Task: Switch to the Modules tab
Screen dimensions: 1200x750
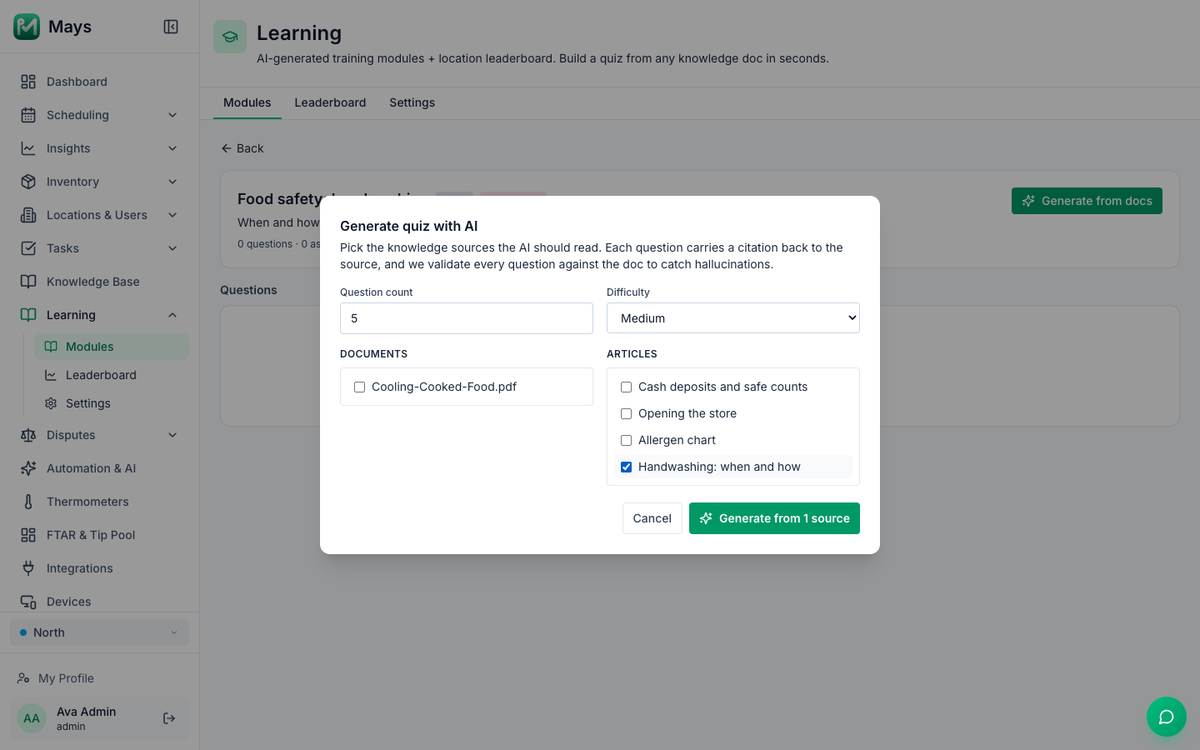Action: (x=247, y=103)
